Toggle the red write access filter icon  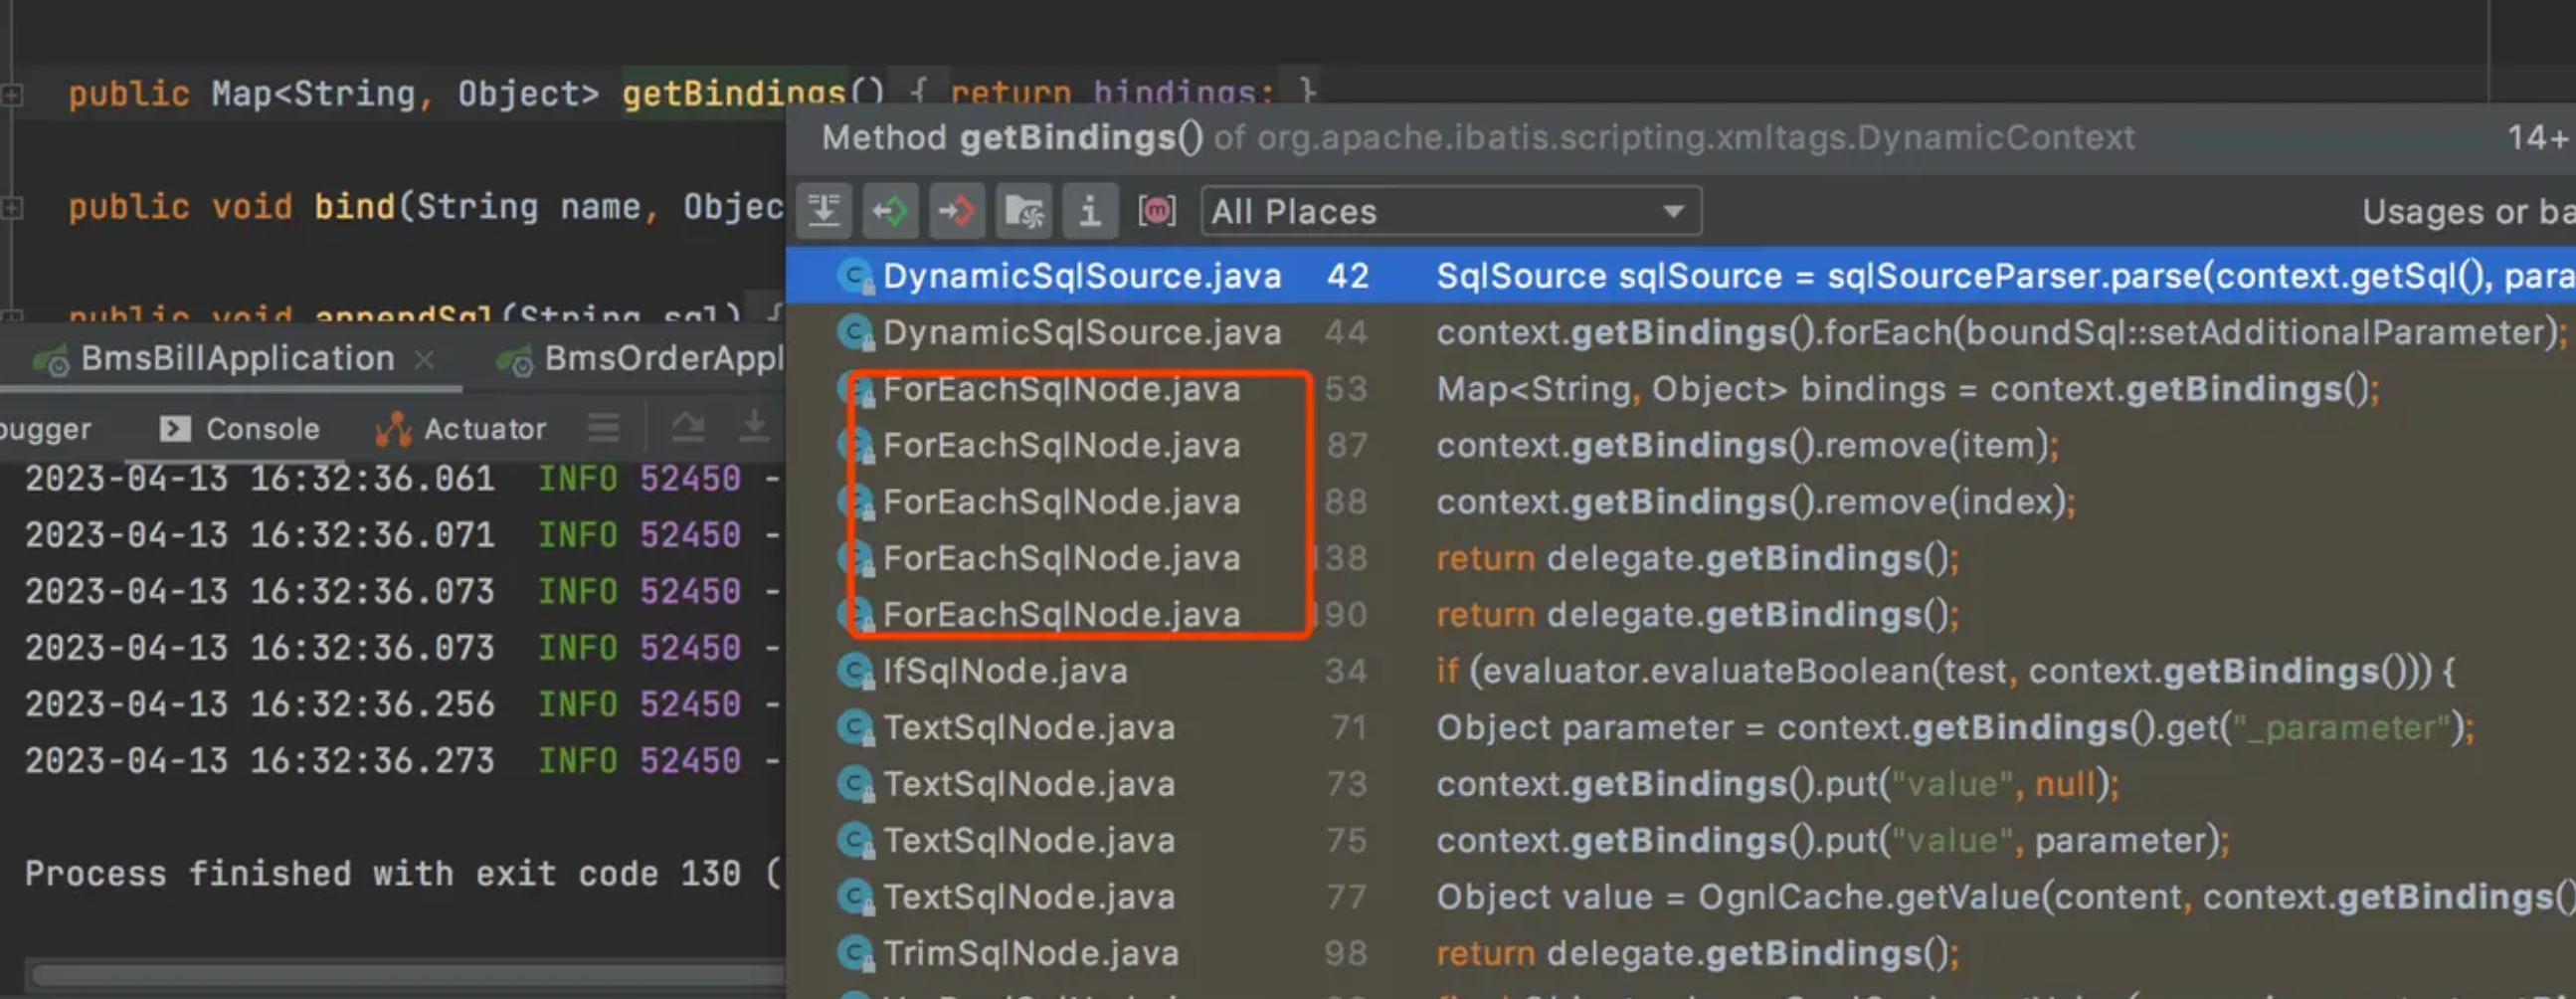[957, 211]
